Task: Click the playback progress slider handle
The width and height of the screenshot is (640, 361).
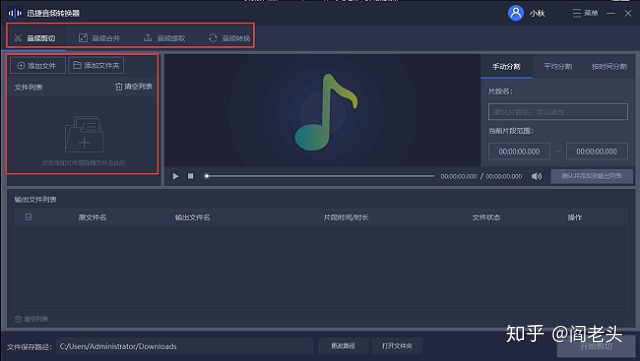Action: coord(207,176)
